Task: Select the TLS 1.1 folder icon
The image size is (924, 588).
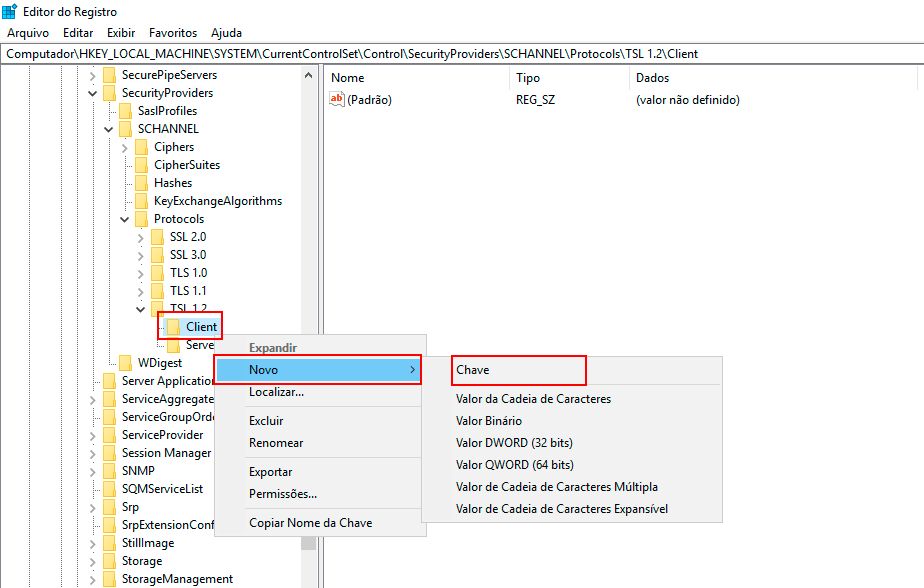Action: (x=157, y=291)
